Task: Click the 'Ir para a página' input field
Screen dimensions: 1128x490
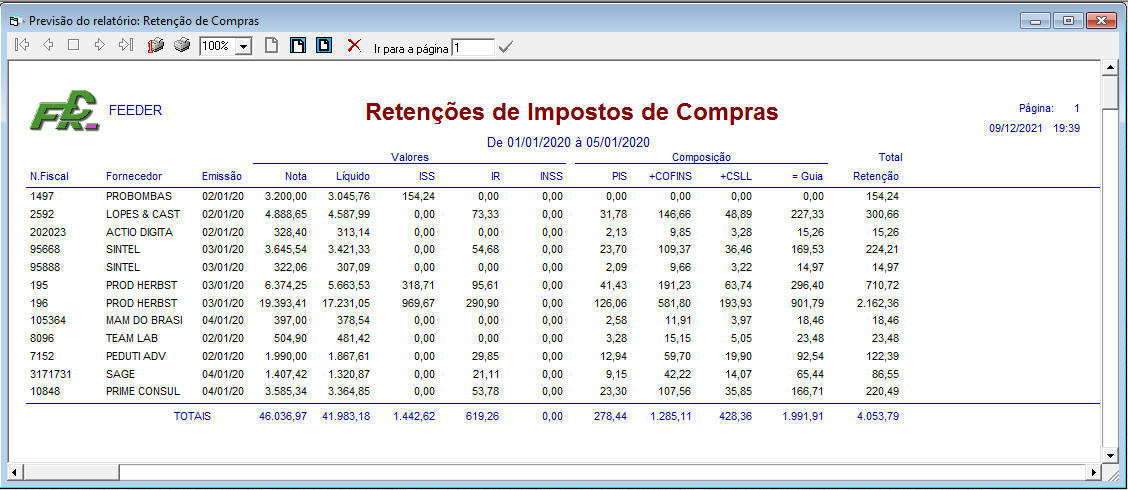Action: tap(472, 47)
